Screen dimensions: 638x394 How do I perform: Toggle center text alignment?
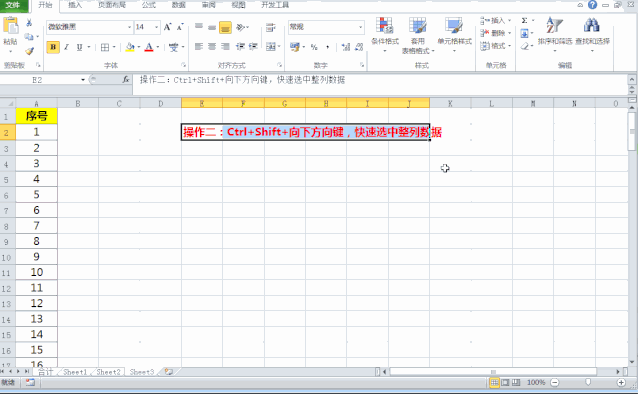tap(212, 47)
